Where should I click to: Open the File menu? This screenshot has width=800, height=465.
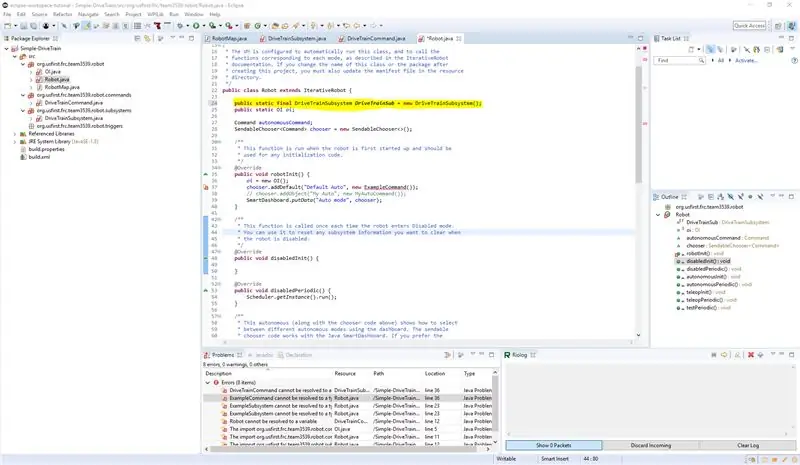(7, 14)
